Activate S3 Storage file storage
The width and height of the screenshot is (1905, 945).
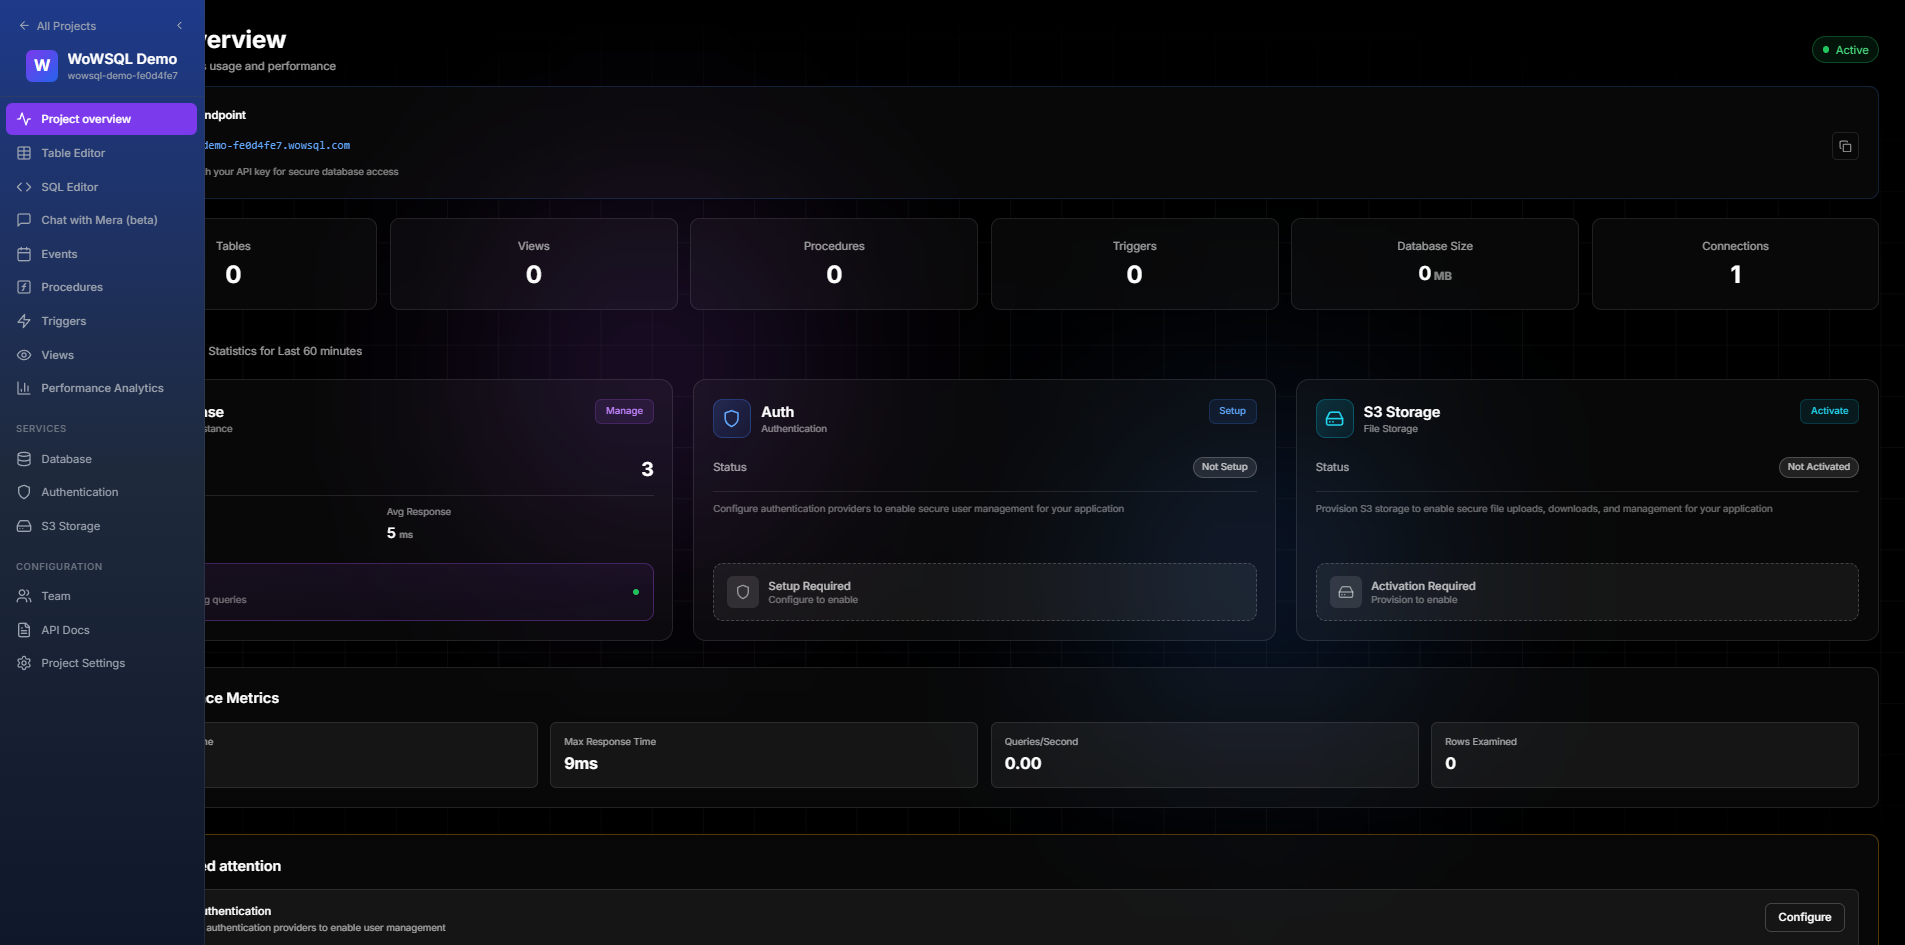tap(1829, 411)
